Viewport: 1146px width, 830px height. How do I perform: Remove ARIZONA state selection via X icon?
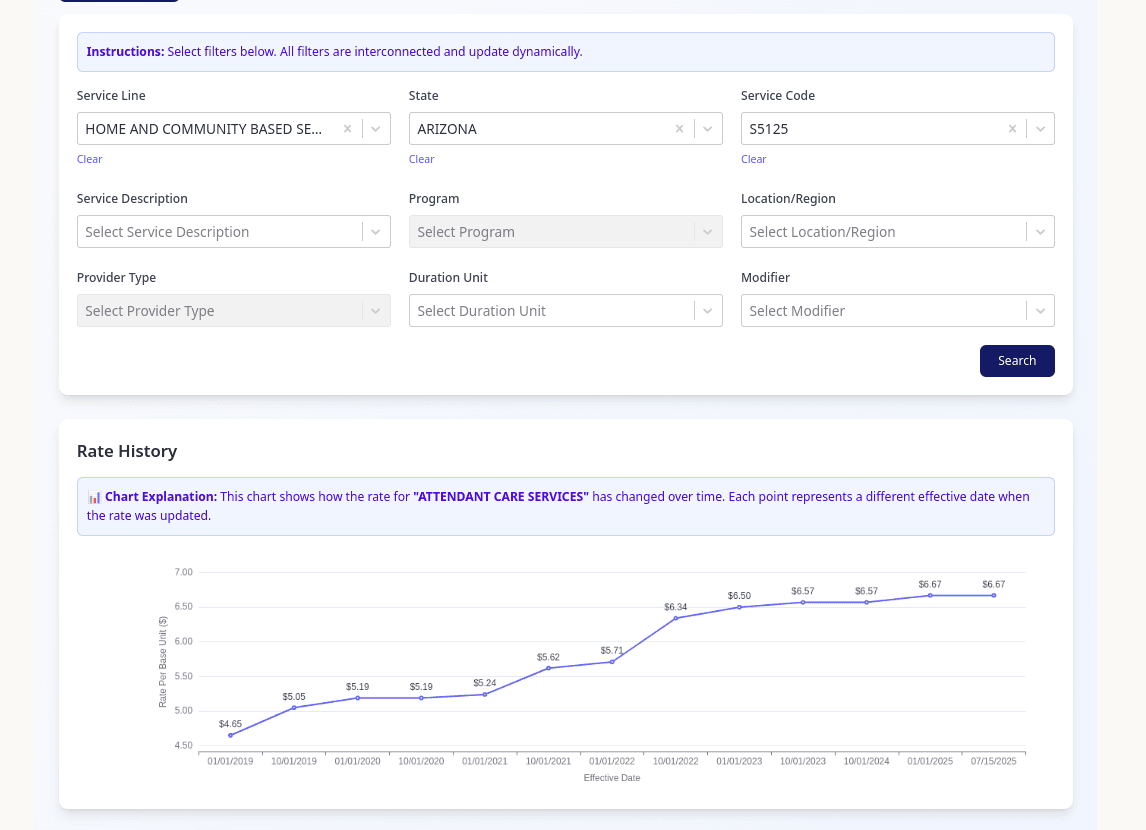(x=679, y=129)
